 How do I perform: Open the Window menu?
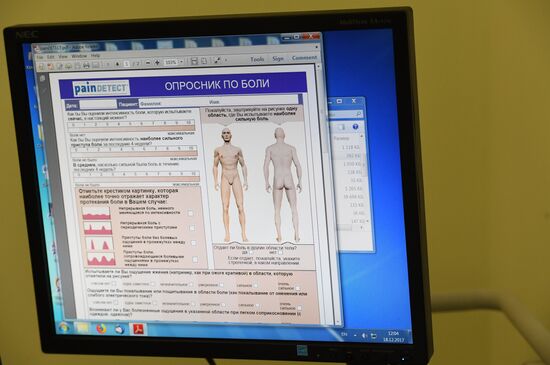[79, 56]
